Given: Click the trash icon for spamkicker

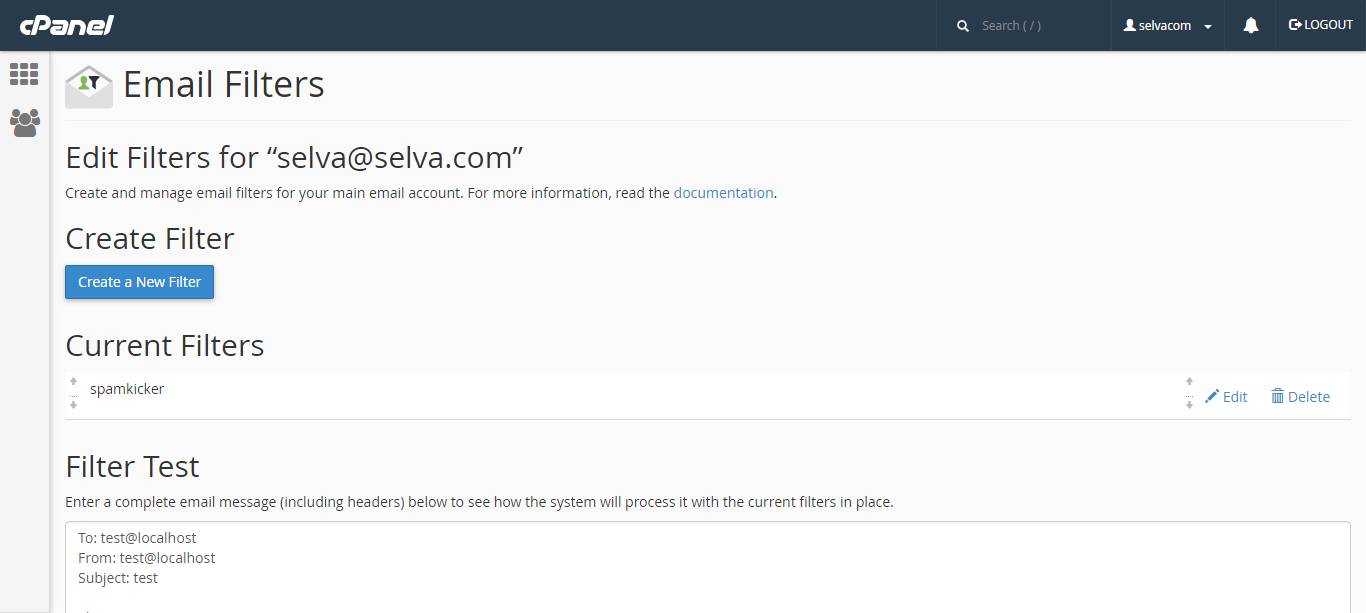Looking at the screenshot, I should (x=1278, y=396).
